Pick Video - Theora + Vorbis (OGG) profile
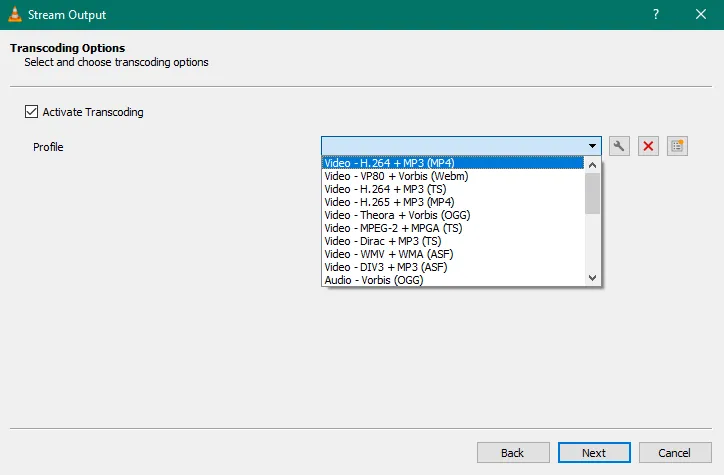This screenshot has width=724, height=475. [453, 215]
